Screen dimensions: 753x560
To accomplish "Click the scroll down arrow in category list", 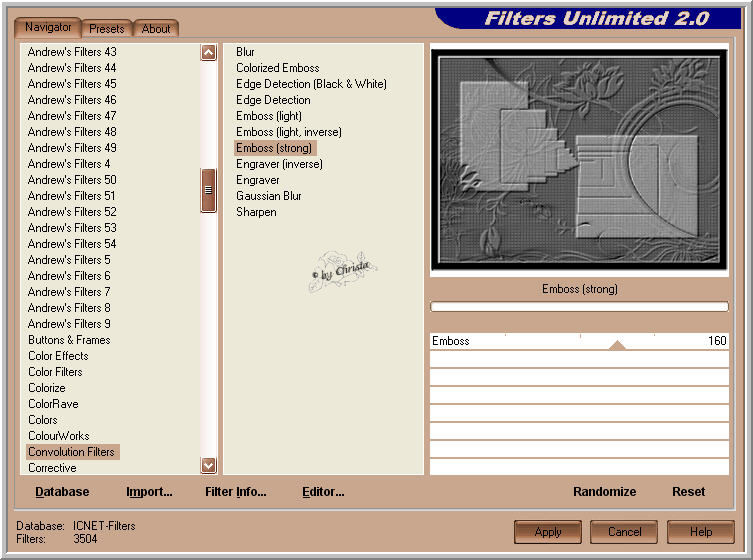I will click(x=208, y=465).
